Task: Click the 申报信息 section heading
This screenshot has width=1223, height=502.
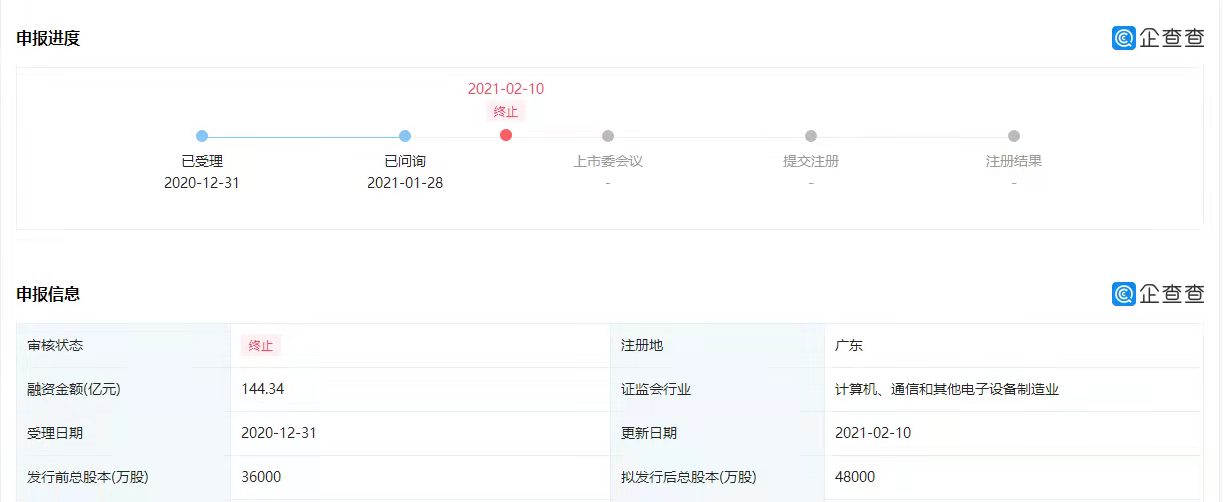Action: [x=48, y=294]
